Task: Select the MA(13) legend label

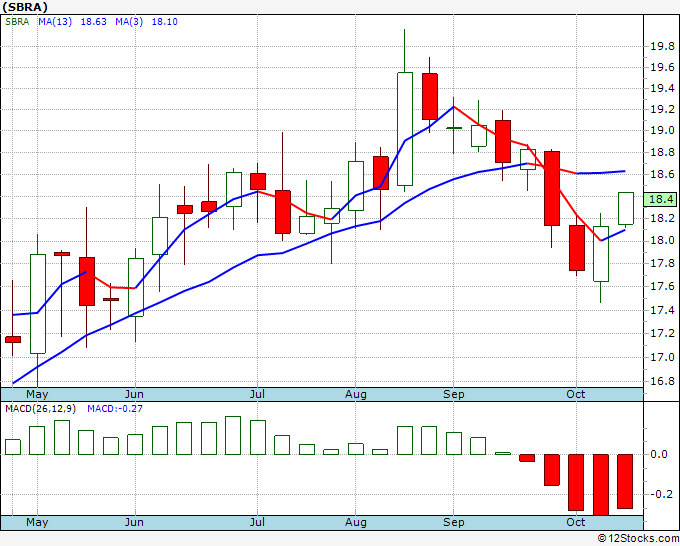Action: click(55, 22)
